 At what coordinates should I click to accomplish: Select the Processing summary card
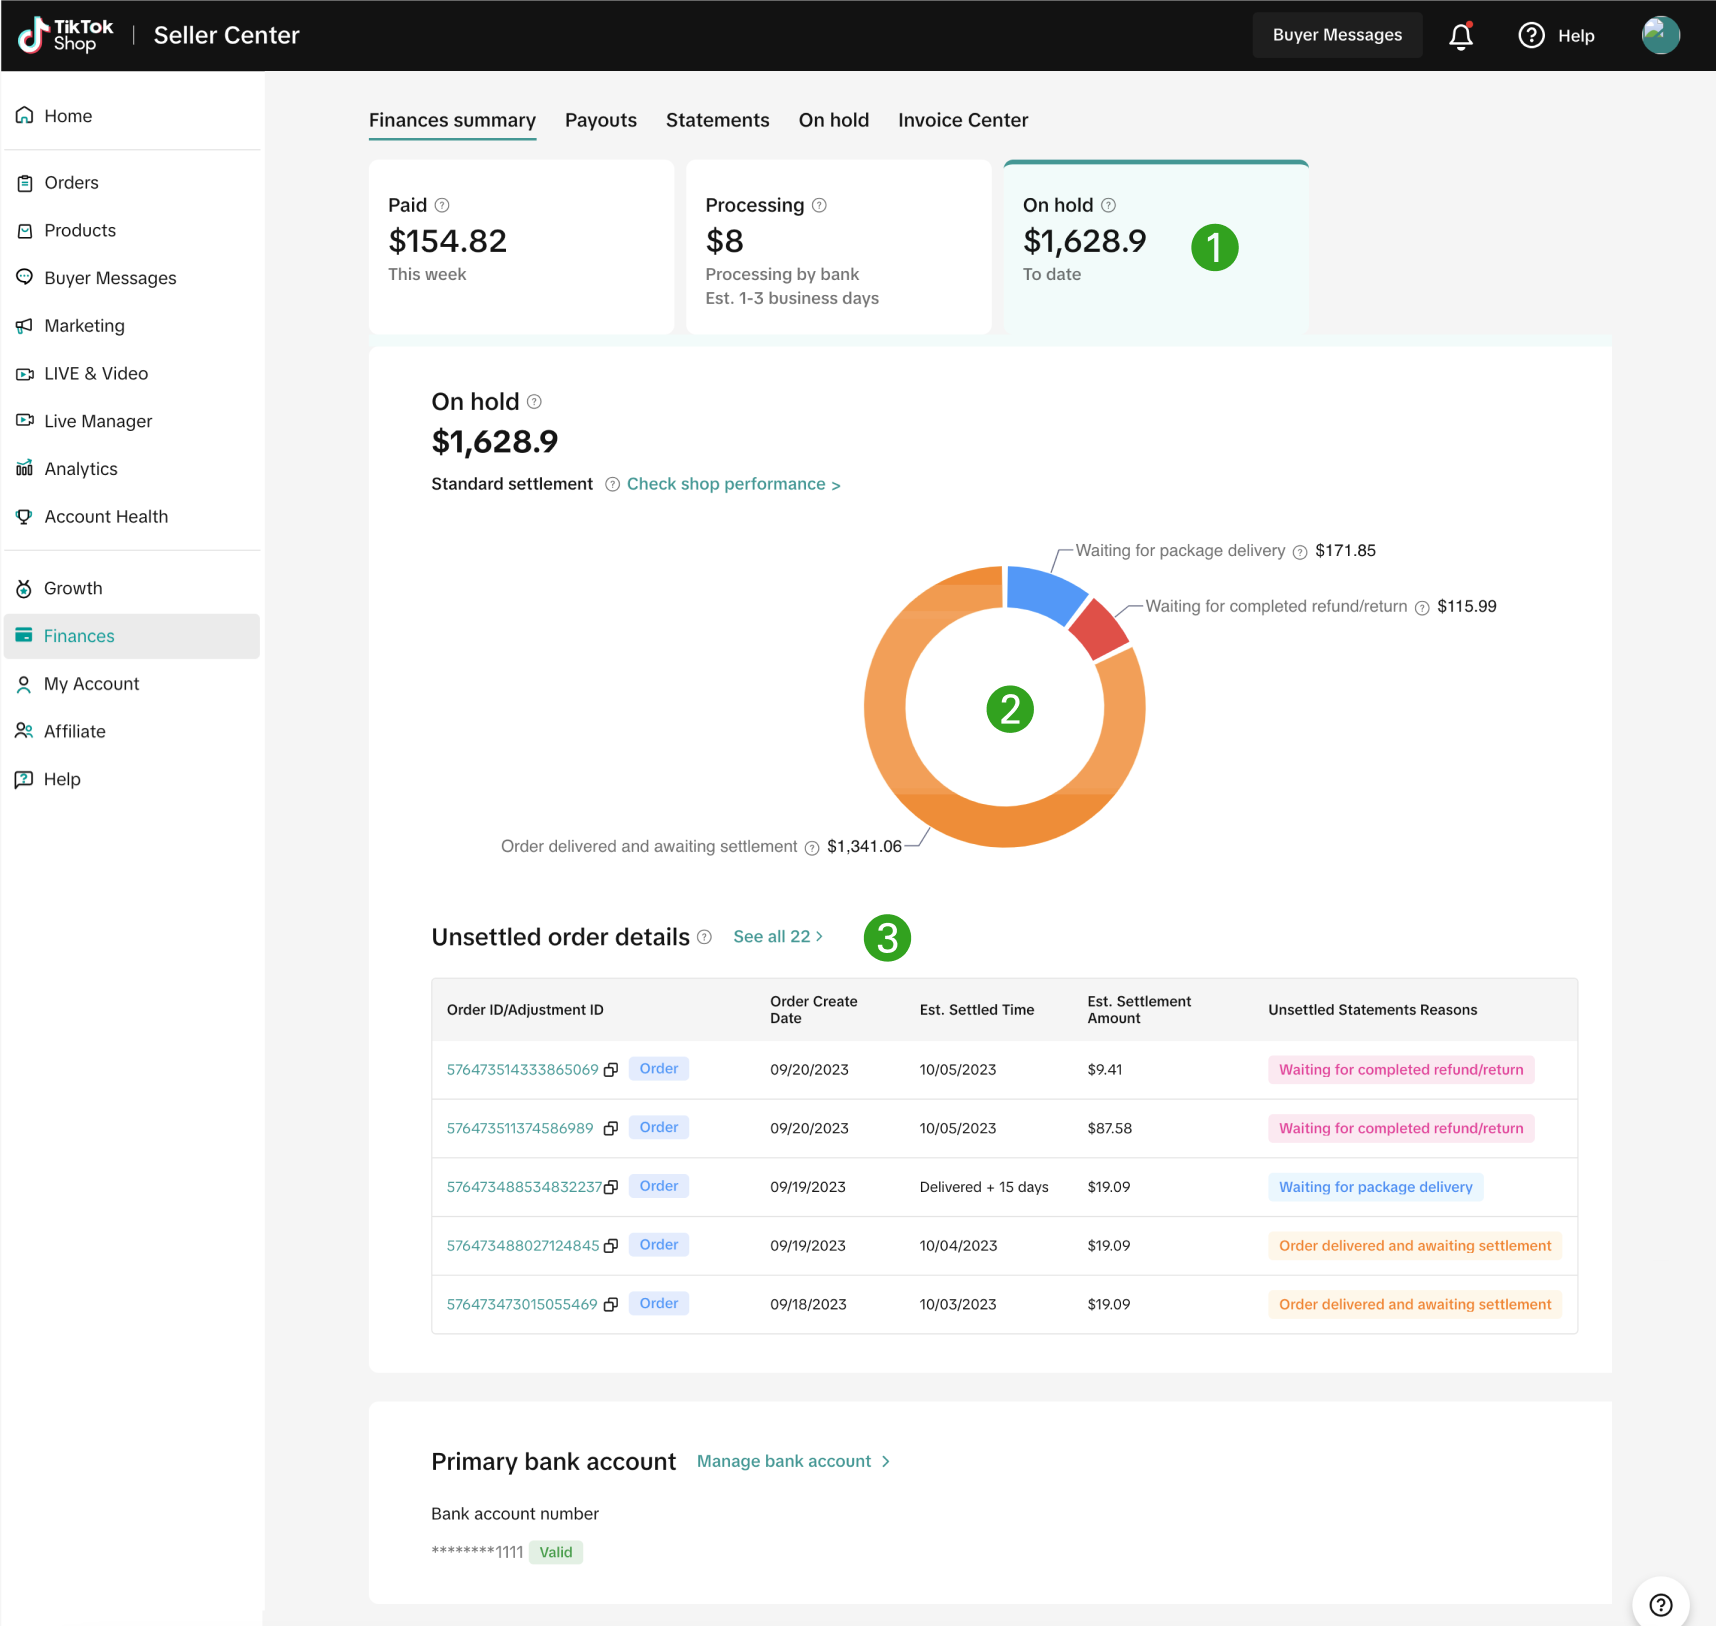pyautogui.click(x=838, y=248)
